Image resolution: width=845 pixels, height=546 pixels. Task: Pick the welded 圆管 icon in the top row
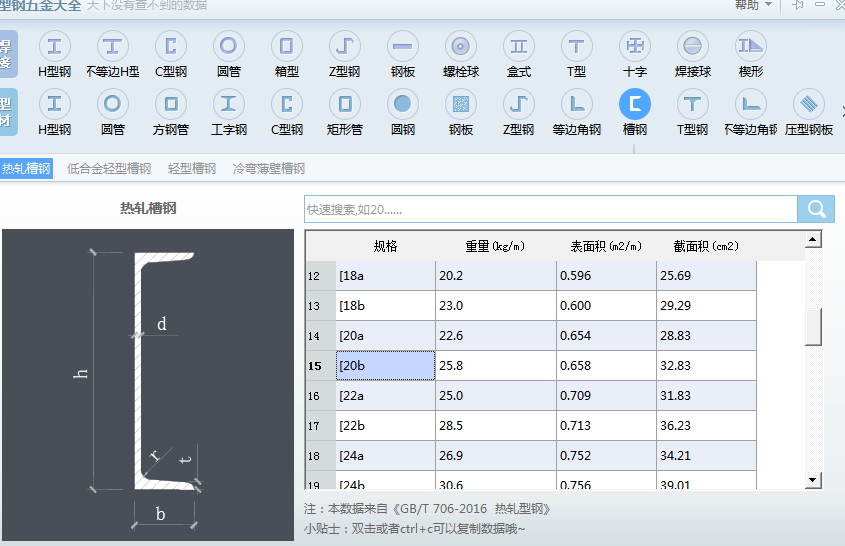(228, 46)
